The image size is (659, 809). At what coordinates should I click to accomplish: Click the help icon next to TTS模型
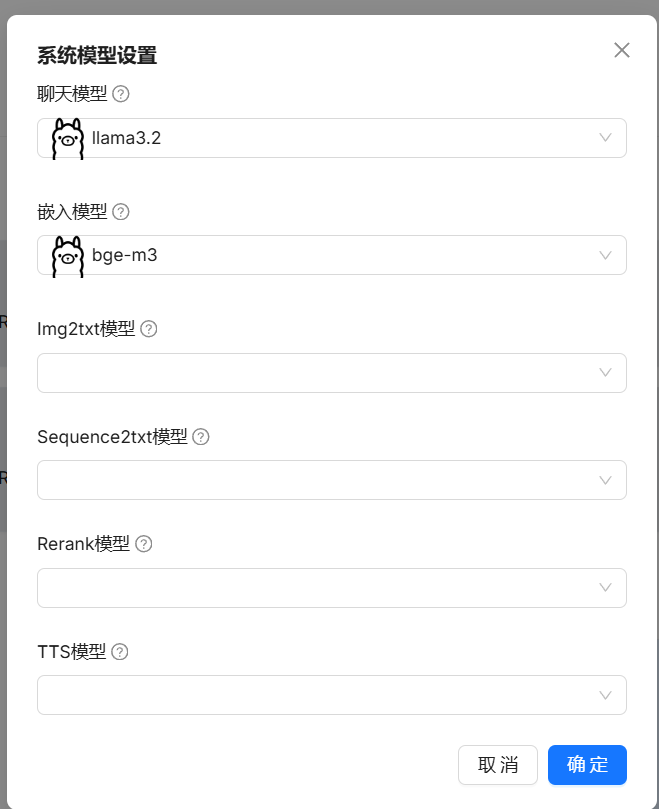(120, 651)
